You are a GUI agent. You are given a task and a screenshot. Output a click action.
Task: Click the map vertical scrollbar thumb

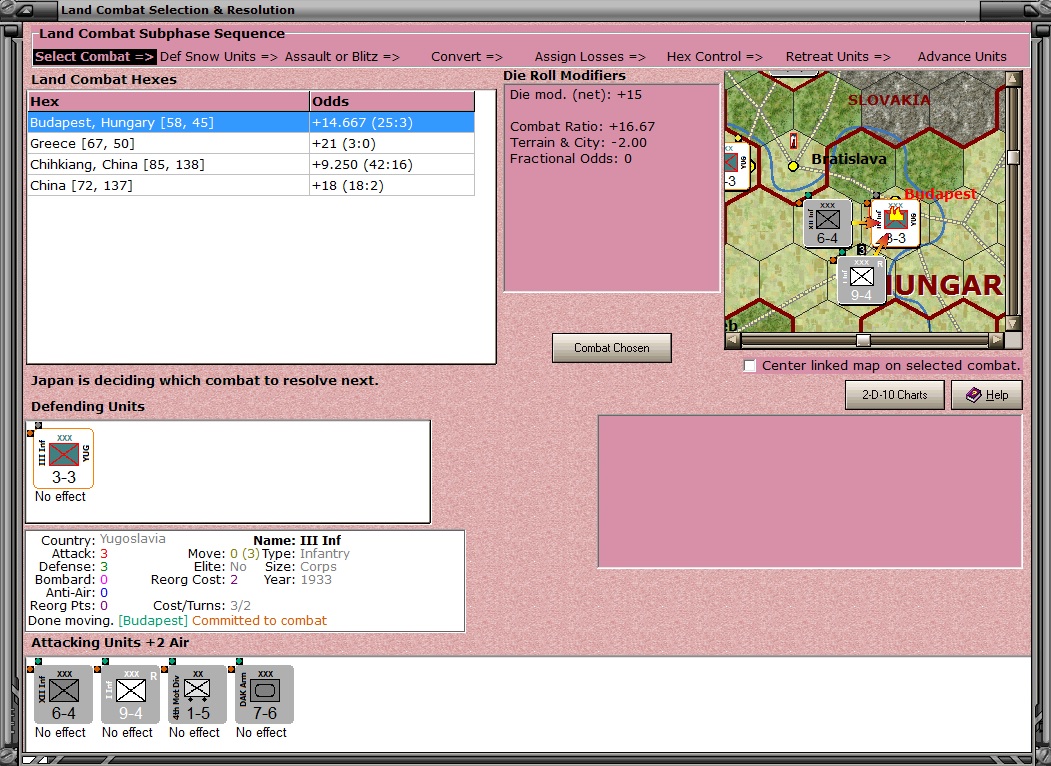pos(1013,157)
